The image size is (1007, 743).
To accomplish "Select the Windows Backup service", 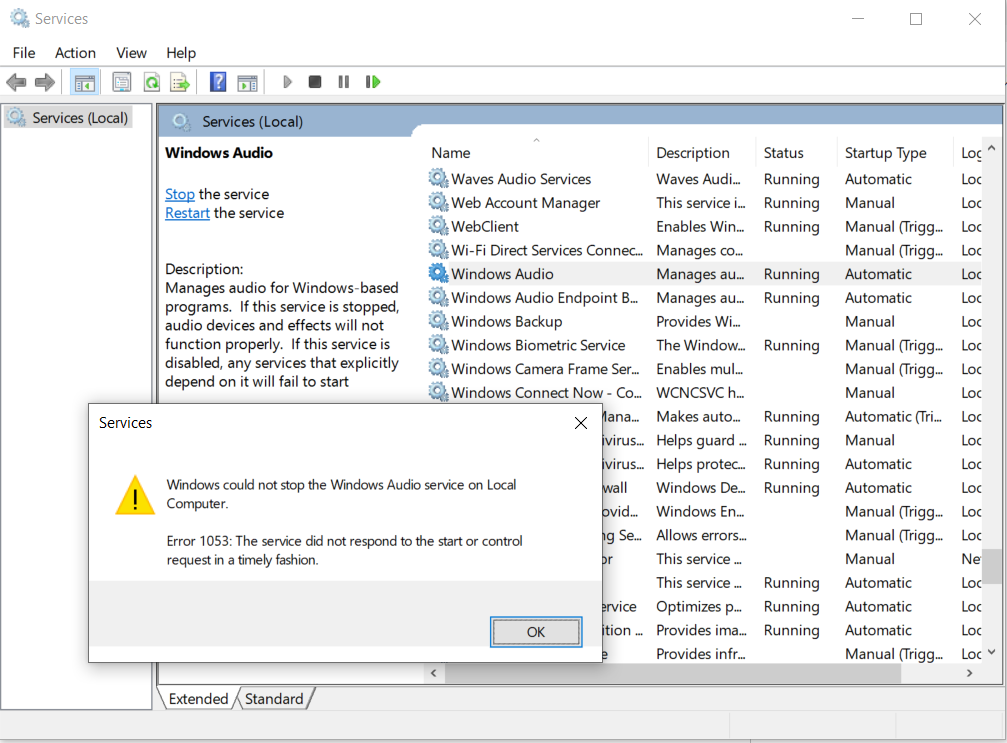I will tap(507, 322).
